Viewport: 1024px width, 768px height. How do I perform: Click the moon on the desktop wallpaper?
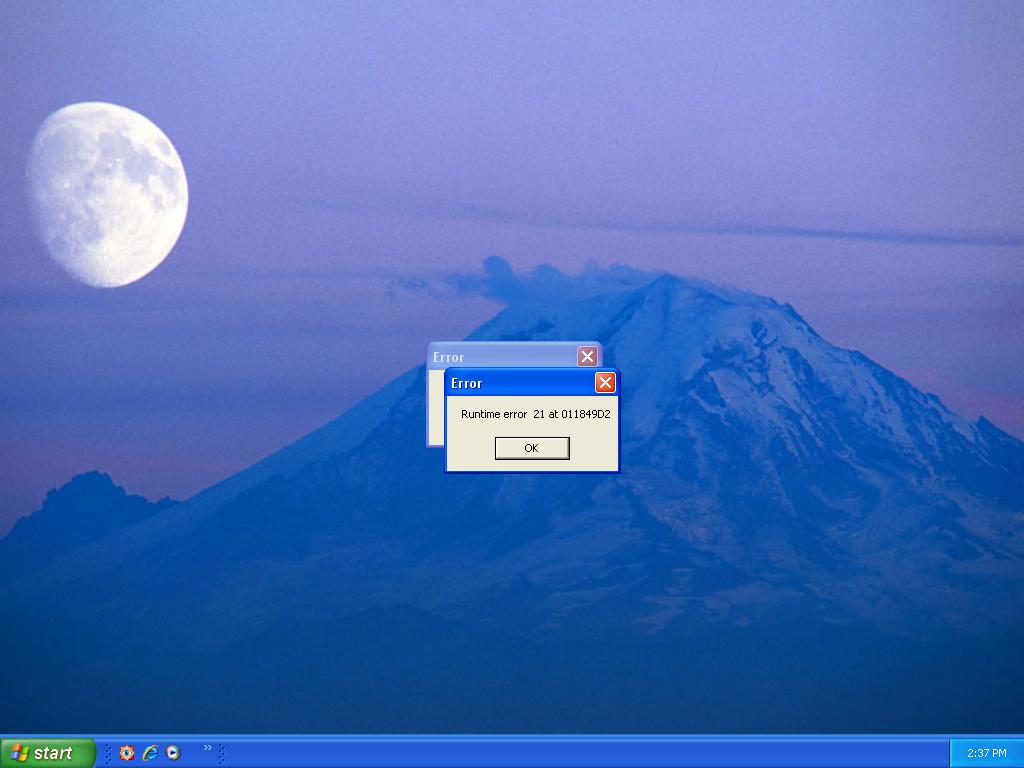(x=107, y=194)
